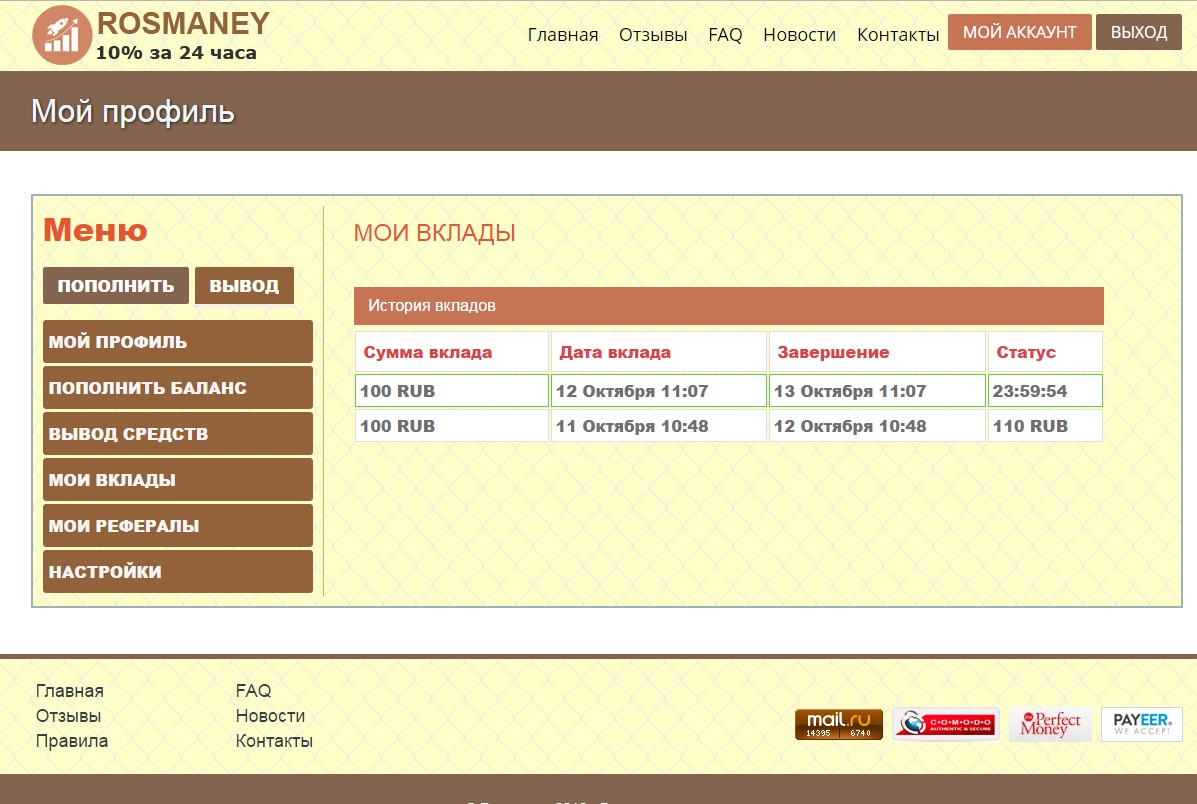The image size is (1197, 804).
Task: Open МОЙ ПРОФИЛЬ in the sidebar
Action: pos(178,342)
